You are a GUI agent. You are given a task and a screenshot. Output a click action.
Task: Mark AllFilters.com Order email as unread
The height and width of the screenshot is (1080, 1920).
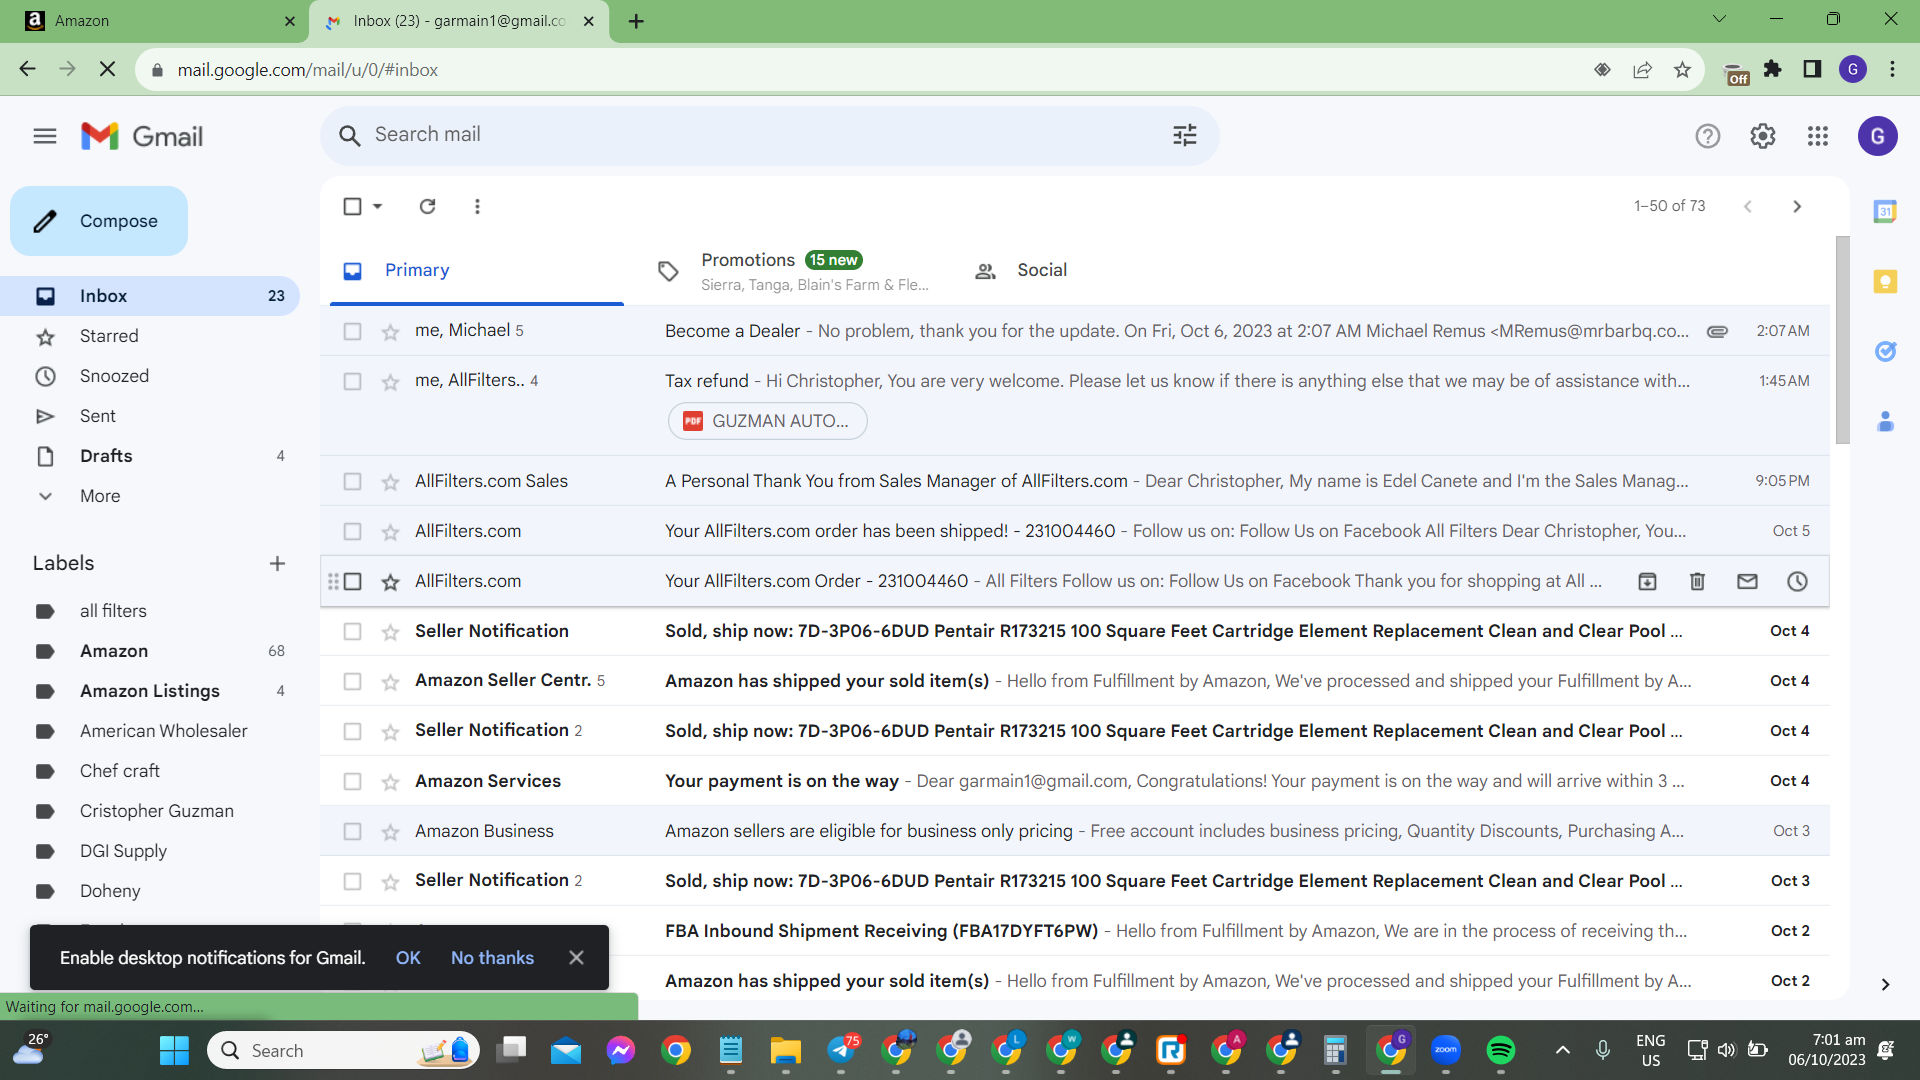(x=1747, y=581)
